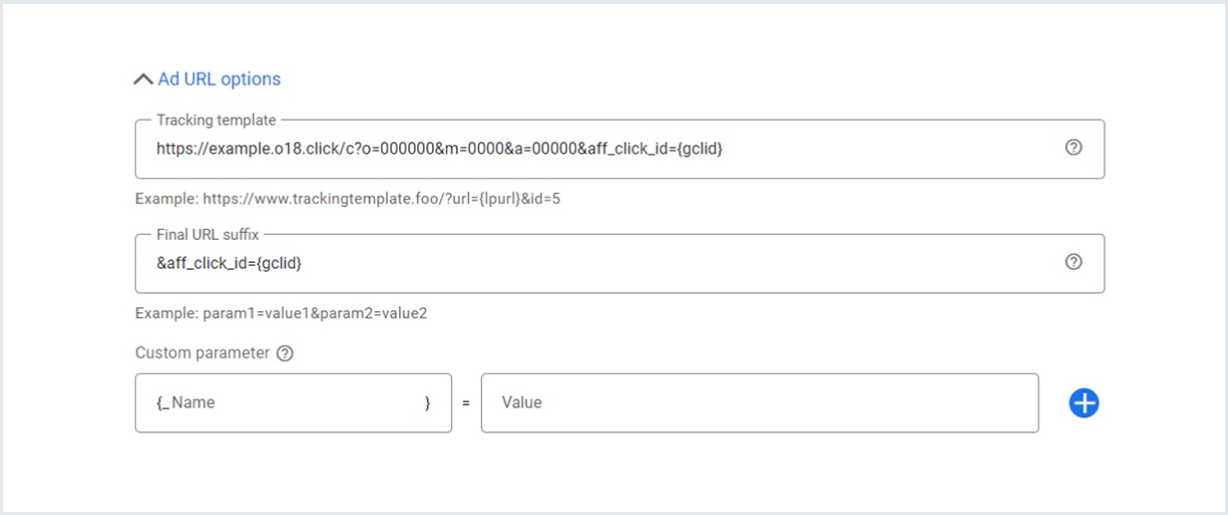Click the Ad URL options heading link
The image size is (1228, 515).
point(219,79)
